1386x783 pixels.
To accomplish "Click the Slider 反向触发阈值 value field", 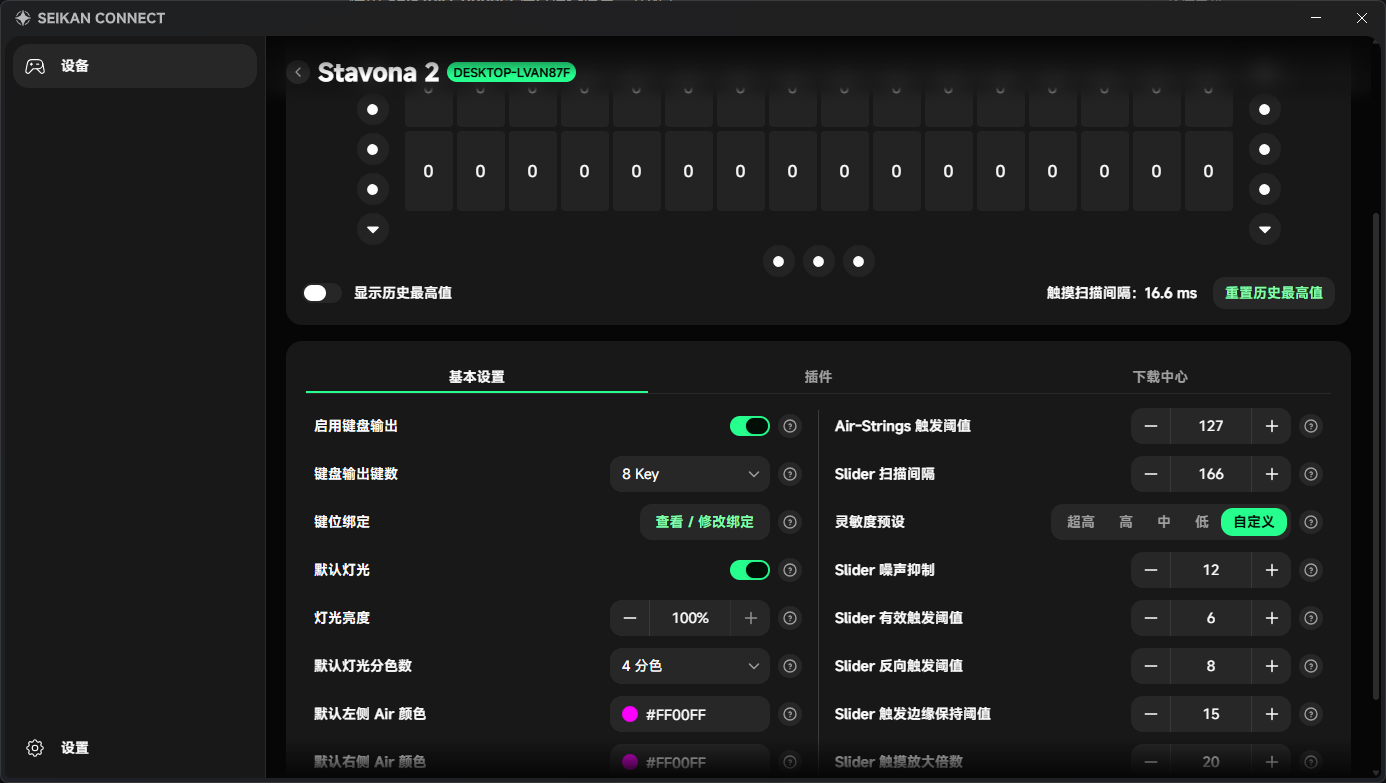I will coord(1211,666).
